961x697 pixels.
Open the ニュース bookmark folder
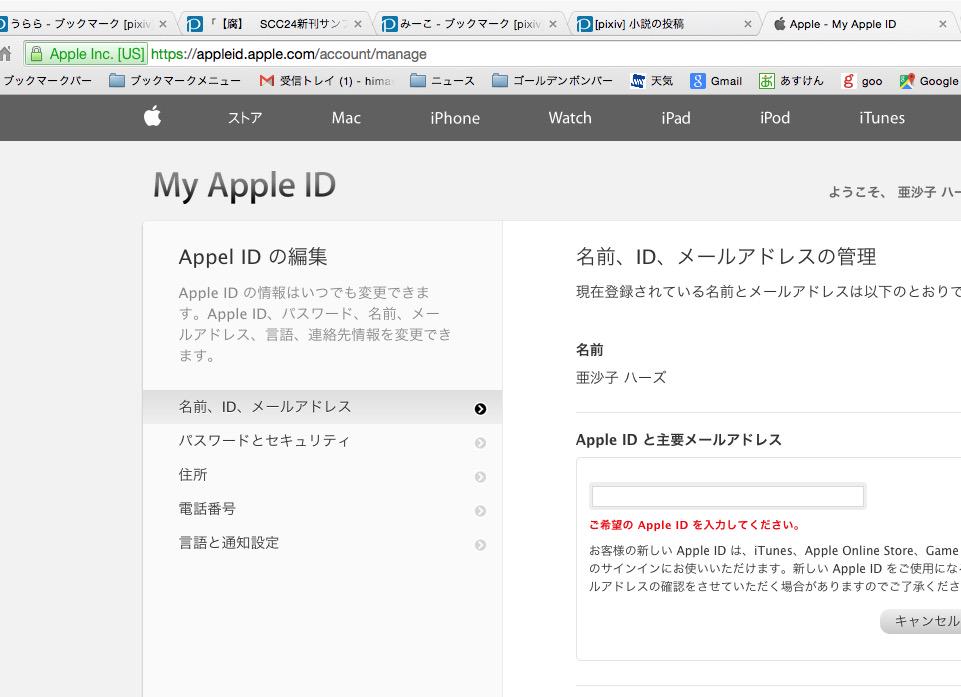443,81
